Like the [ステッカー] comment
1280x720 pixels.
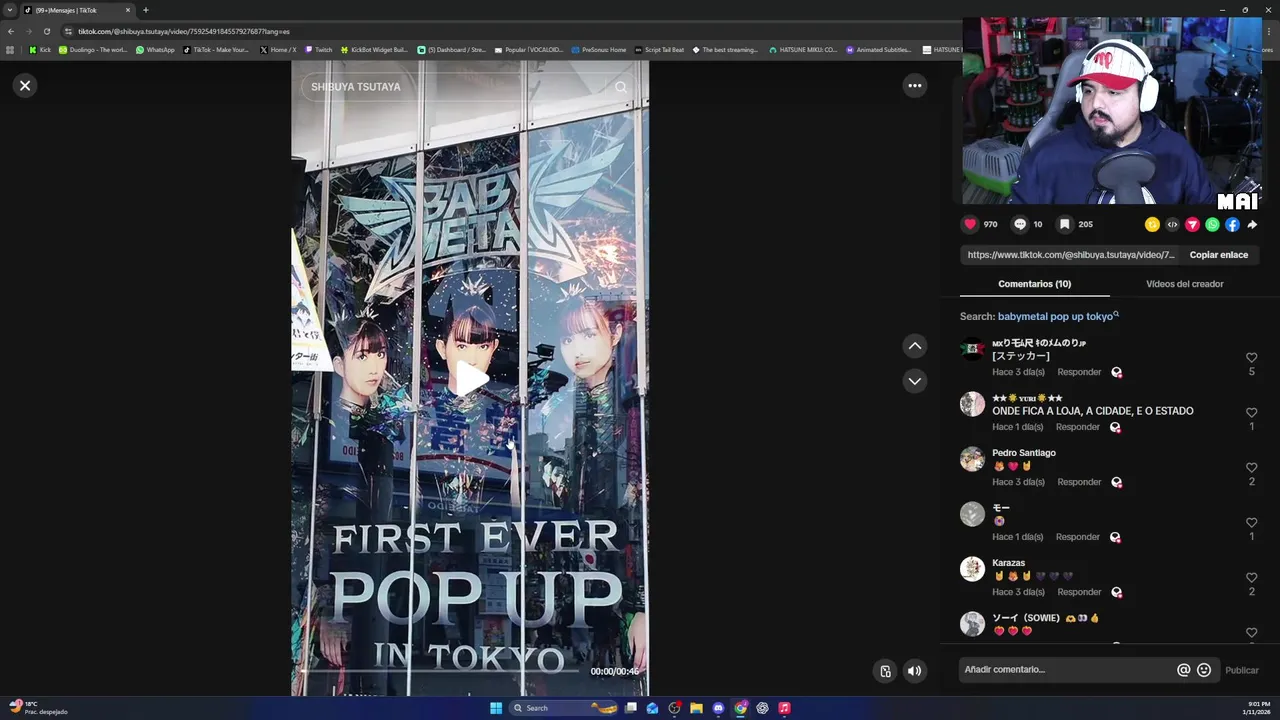click(x=1251, y=358)
